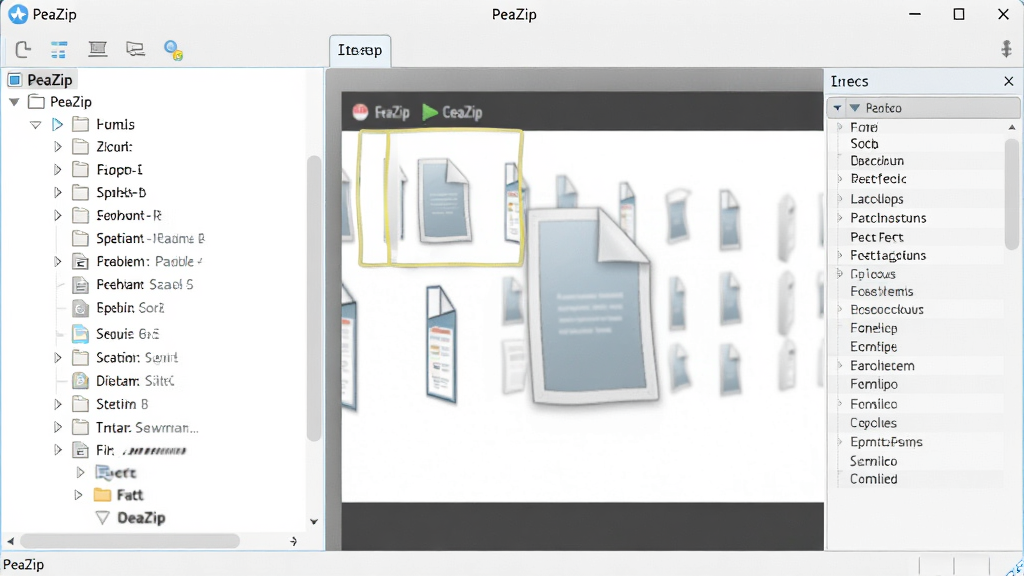Select Fosstems in the right list
The height and width of the screenshot is (576, 1024).
coord(882,291)
